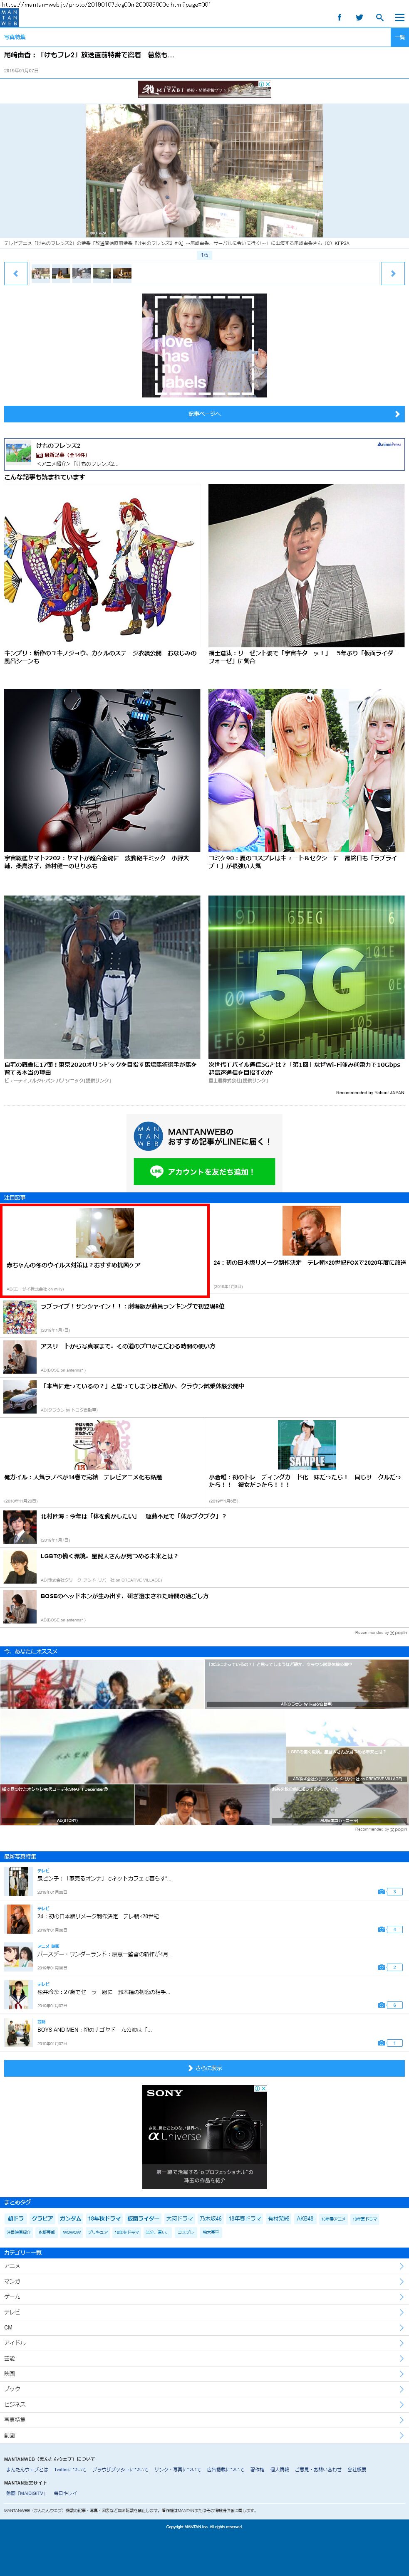The height and width of the screenshot is (2576, 409).
Task: Open the テレビ category row
Action: coord(204,2312)
